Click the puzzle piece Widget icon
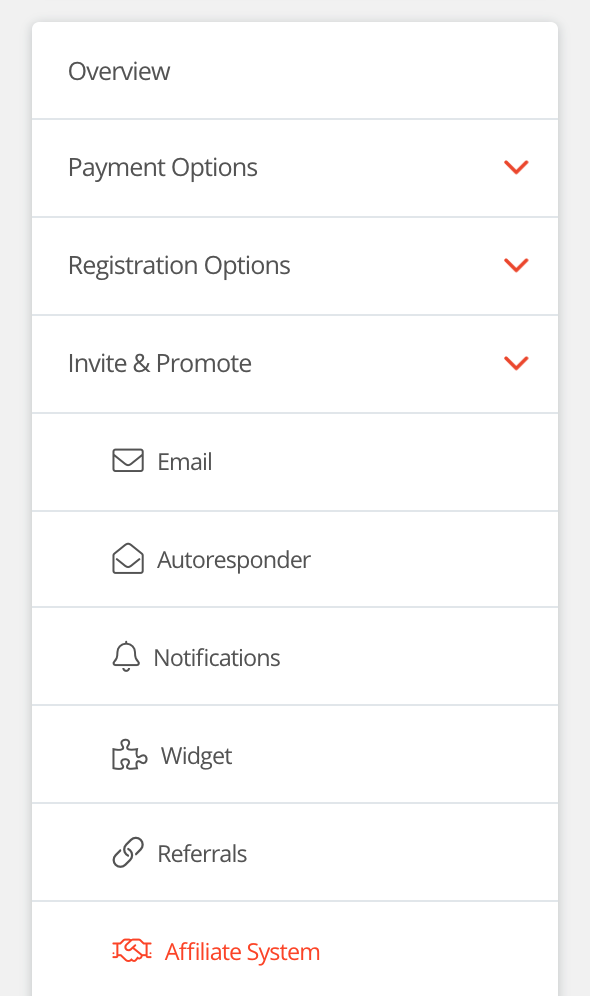The height and width of the screenshot is (996, 590). point(130,755)
